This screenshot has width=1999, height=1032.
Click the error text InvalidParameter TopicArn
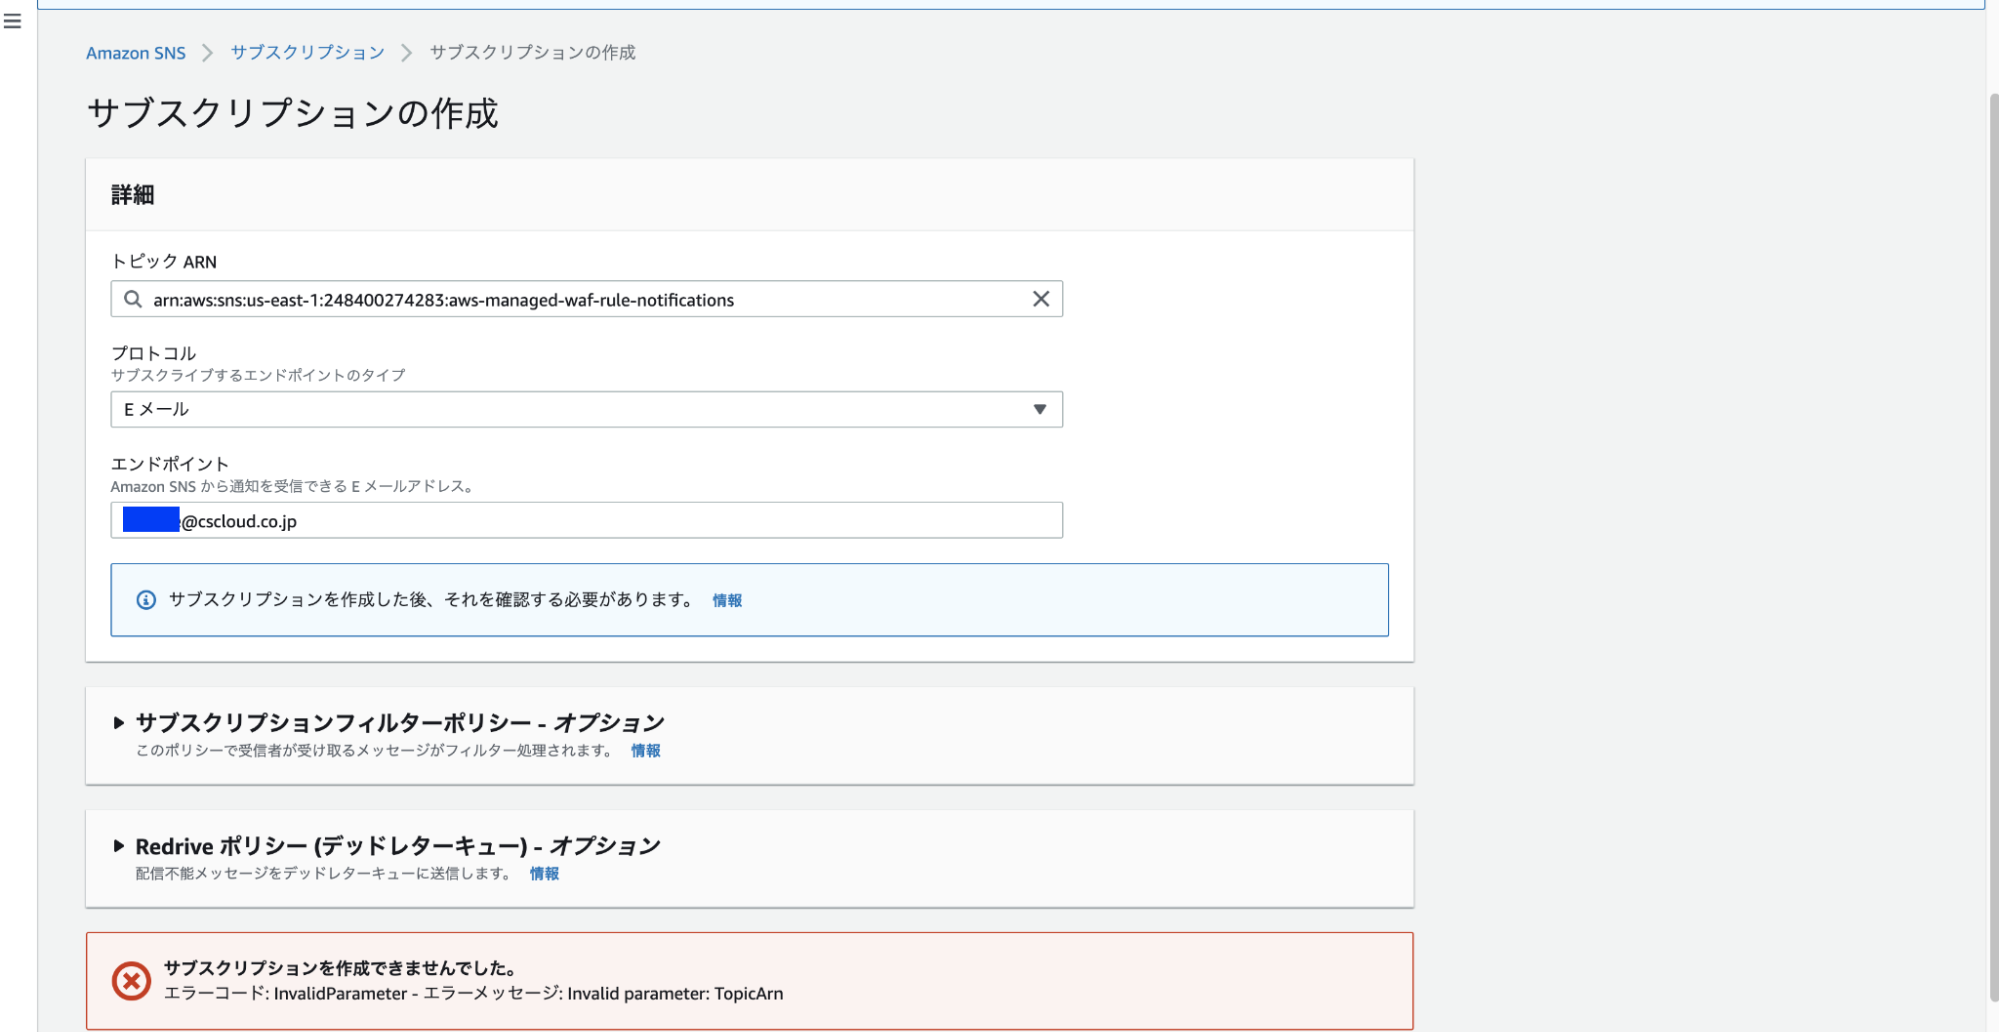tap(473, 993)
